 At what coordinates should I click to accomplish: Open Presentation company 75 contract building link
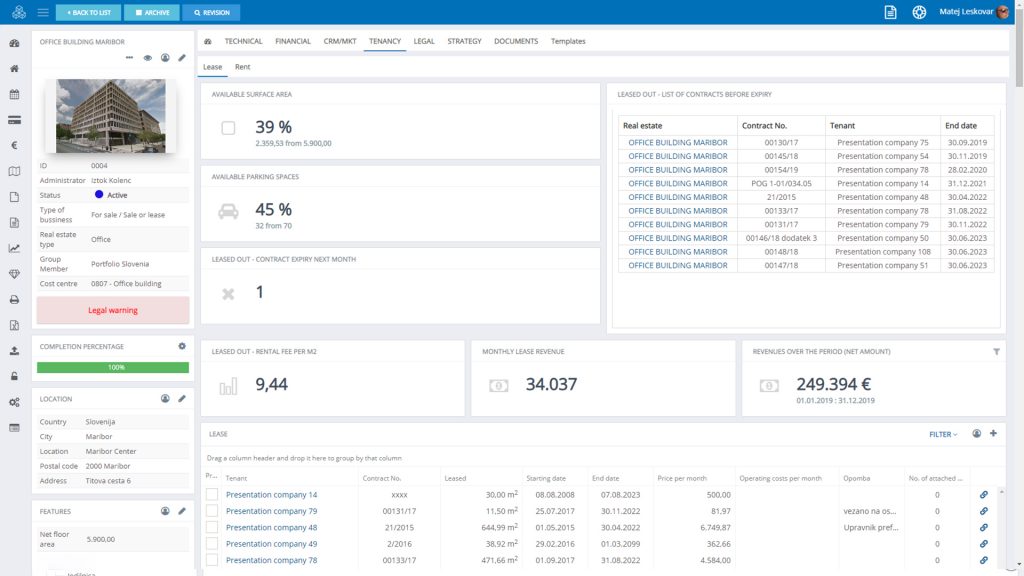677,143
